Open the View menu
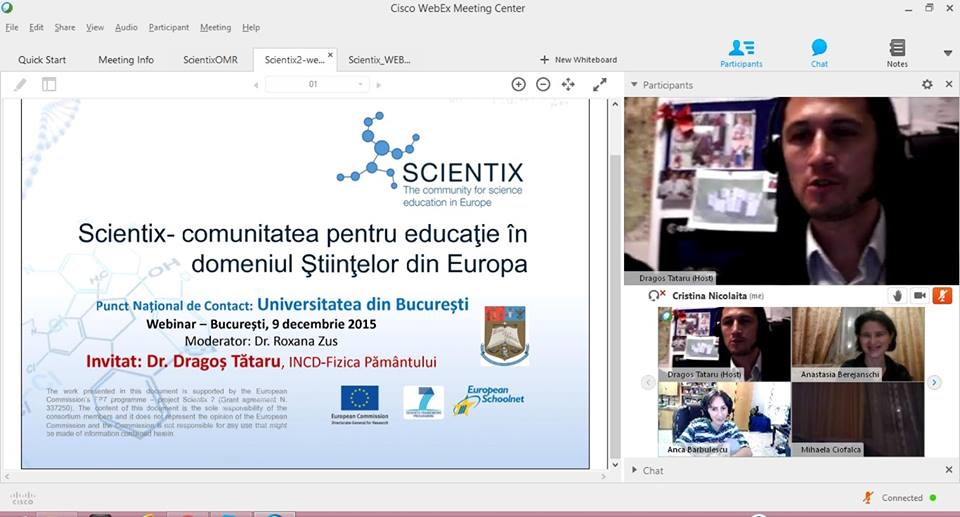 click(x=95, y=28)
